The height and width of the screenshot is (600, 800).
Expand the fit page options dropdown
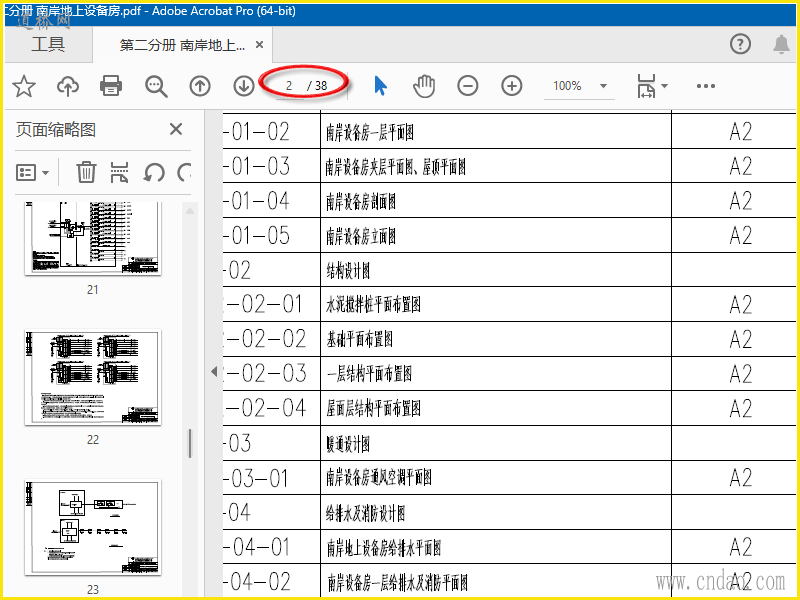[664, 86]
